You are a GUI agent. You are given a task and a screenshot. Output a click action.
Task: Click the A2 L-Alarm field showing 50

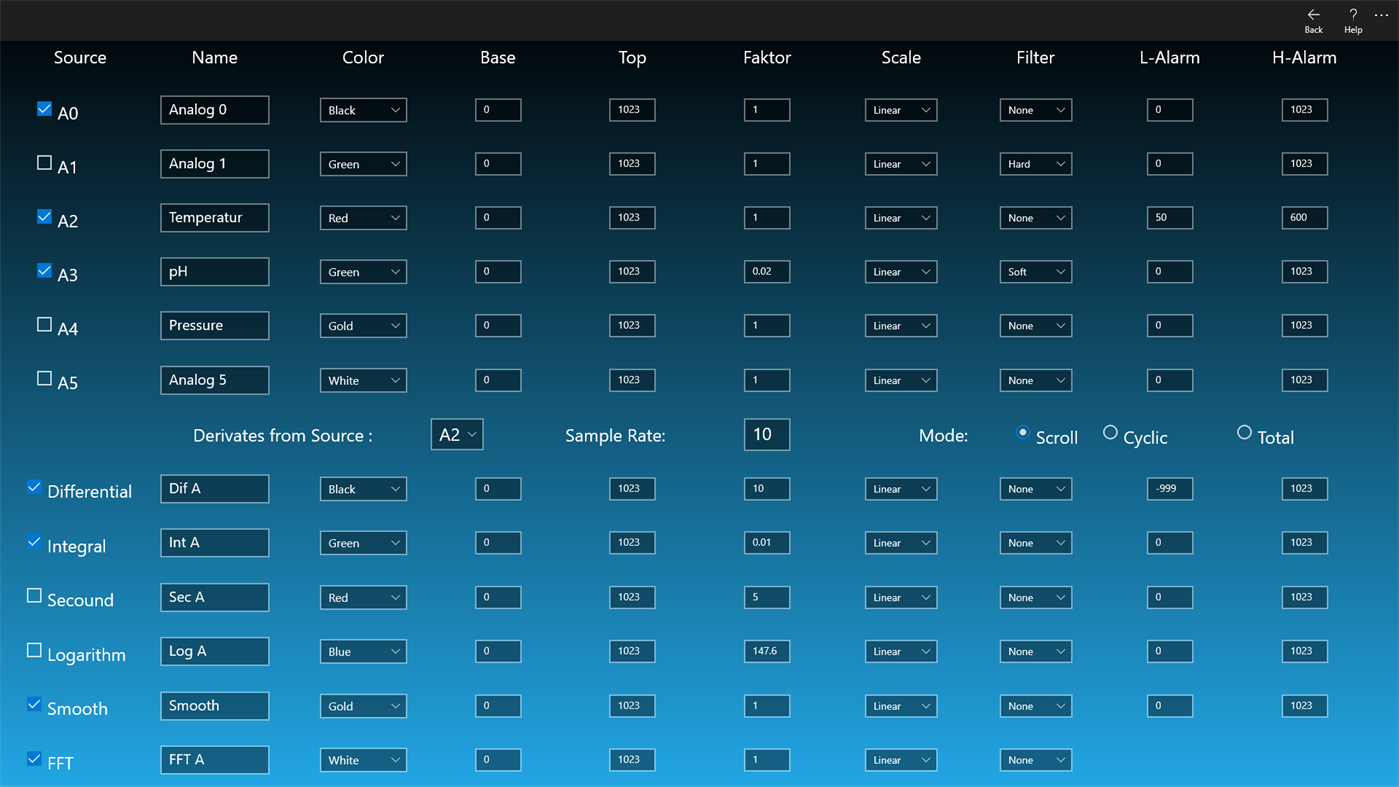tap(1170, 218)
